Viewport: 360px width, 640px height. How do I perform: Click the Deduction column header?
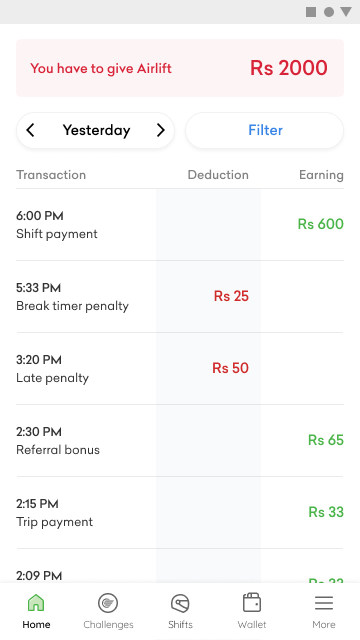(x=218, y=175)
